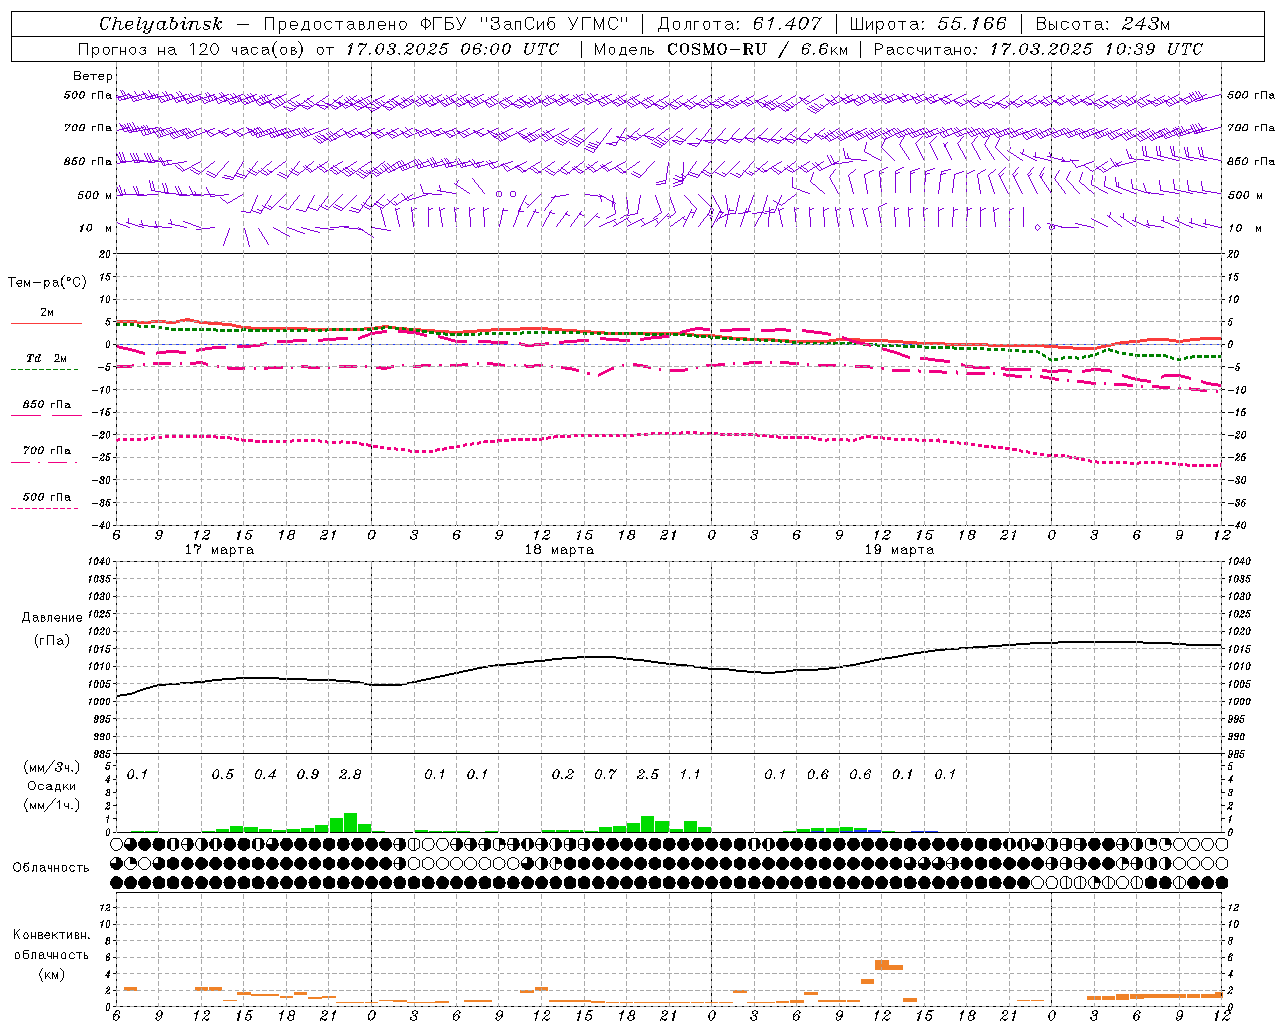Viewport: 1280px width, 1024px height.
Task: Select the 0.9 precipitation total value
Action: pos(308,775)
